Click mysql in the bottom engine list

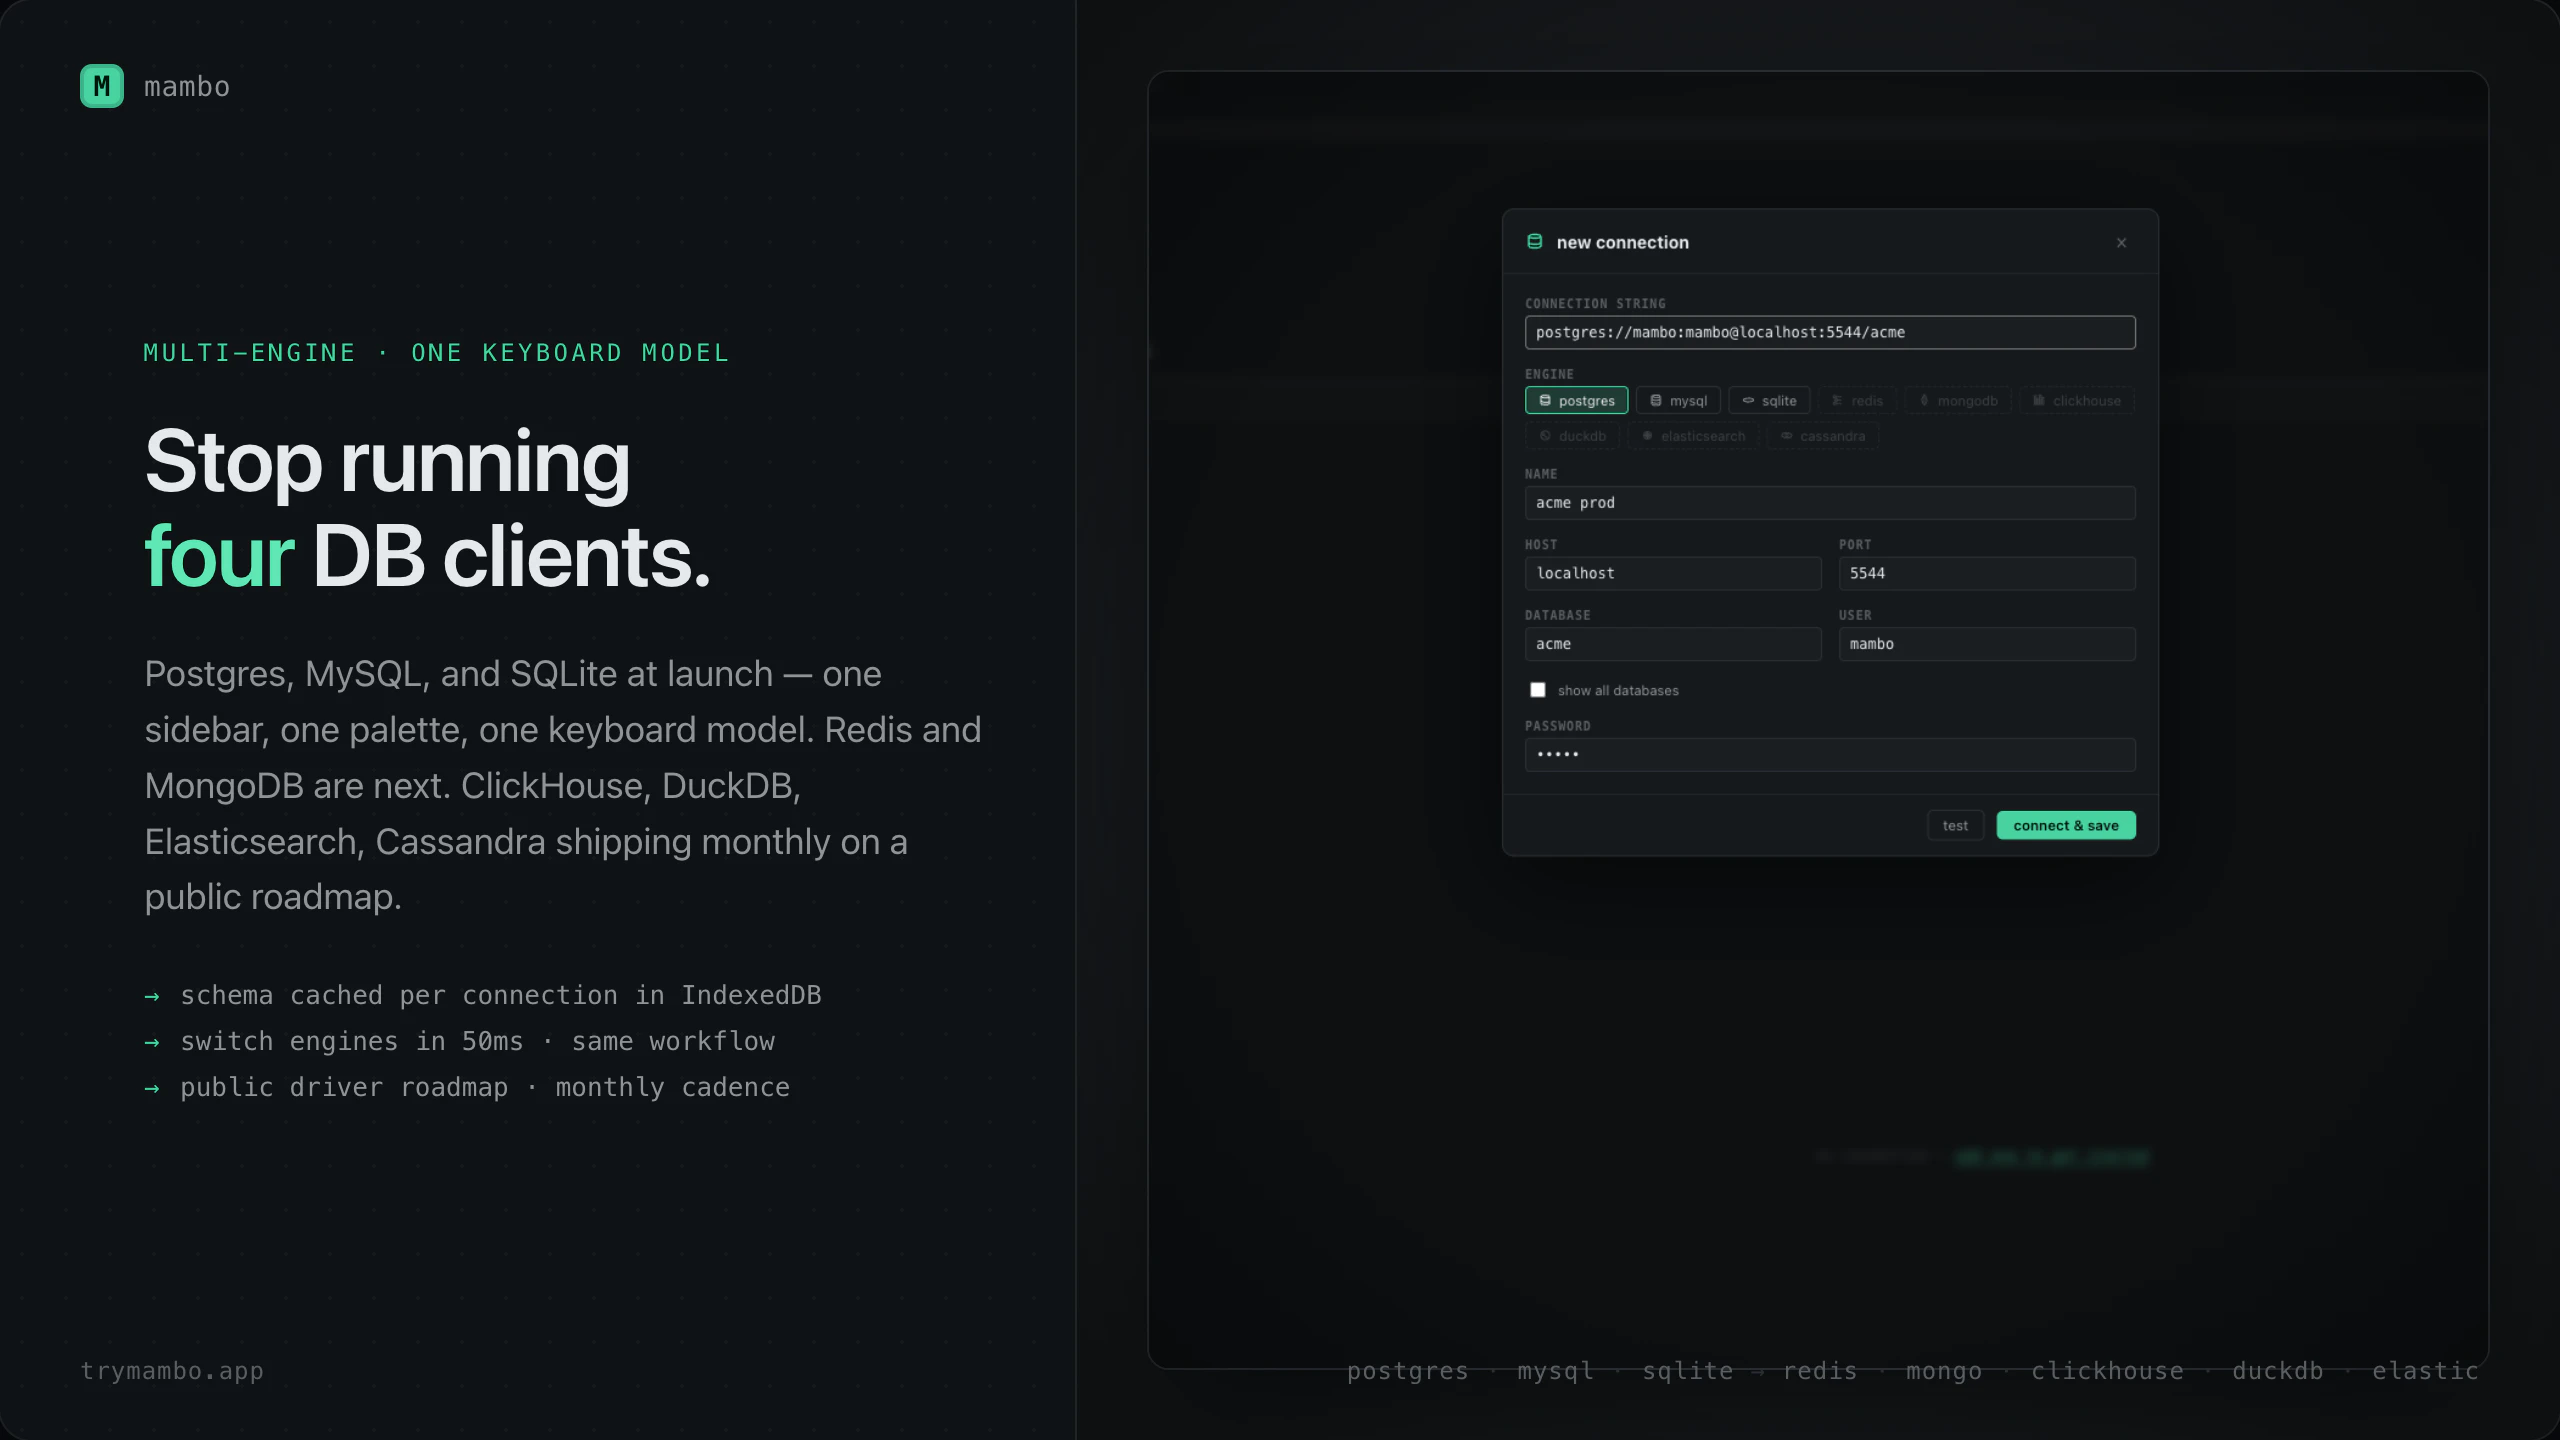1555,1371
